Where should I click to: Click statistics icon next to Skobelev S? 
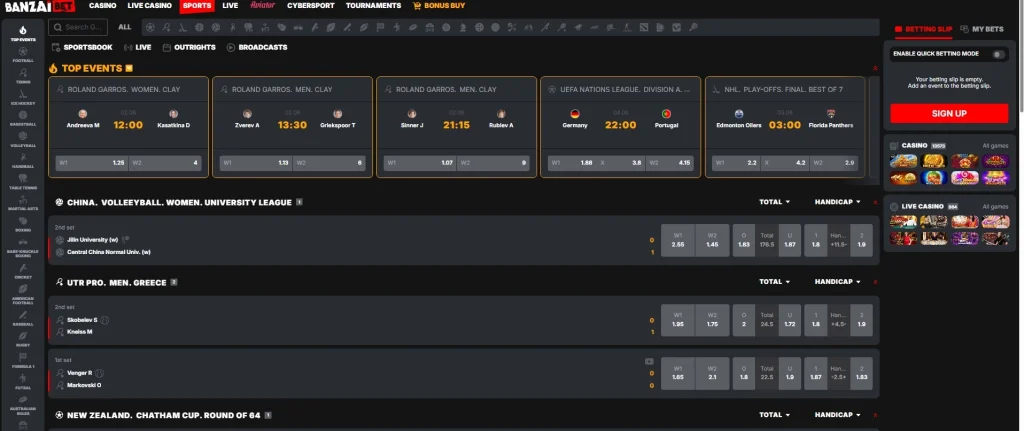105,321
